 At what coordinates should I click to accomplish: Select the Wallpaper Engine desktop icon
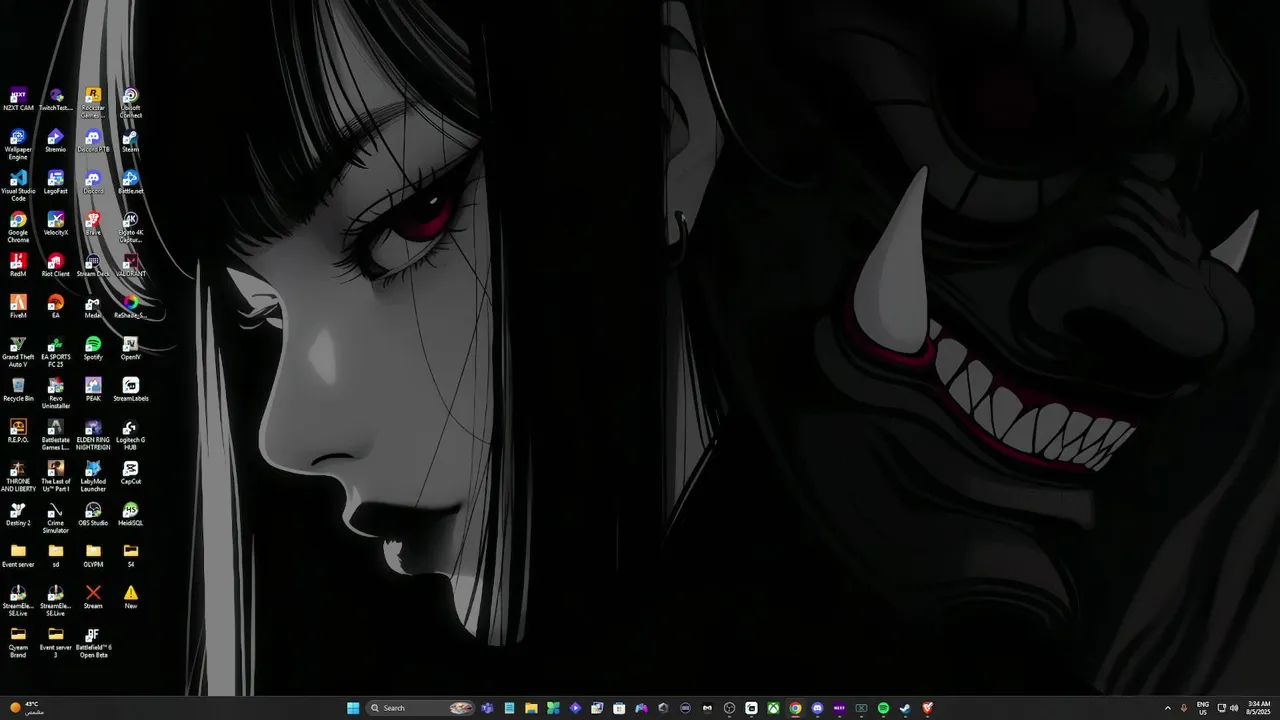tap(18, 144)
